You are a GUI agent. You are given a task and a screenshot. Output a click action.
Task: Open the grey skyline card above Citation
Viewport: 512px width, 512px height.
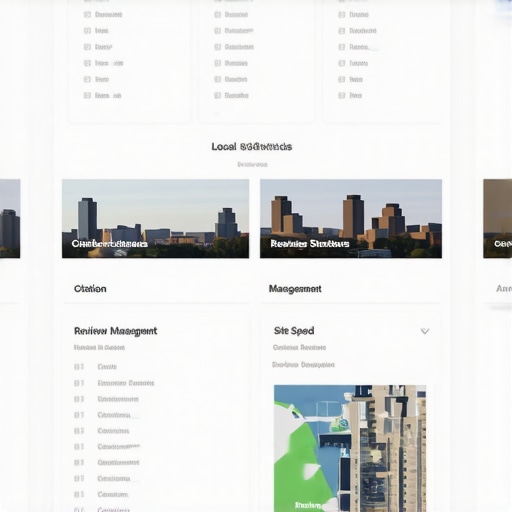click(155, 219)
